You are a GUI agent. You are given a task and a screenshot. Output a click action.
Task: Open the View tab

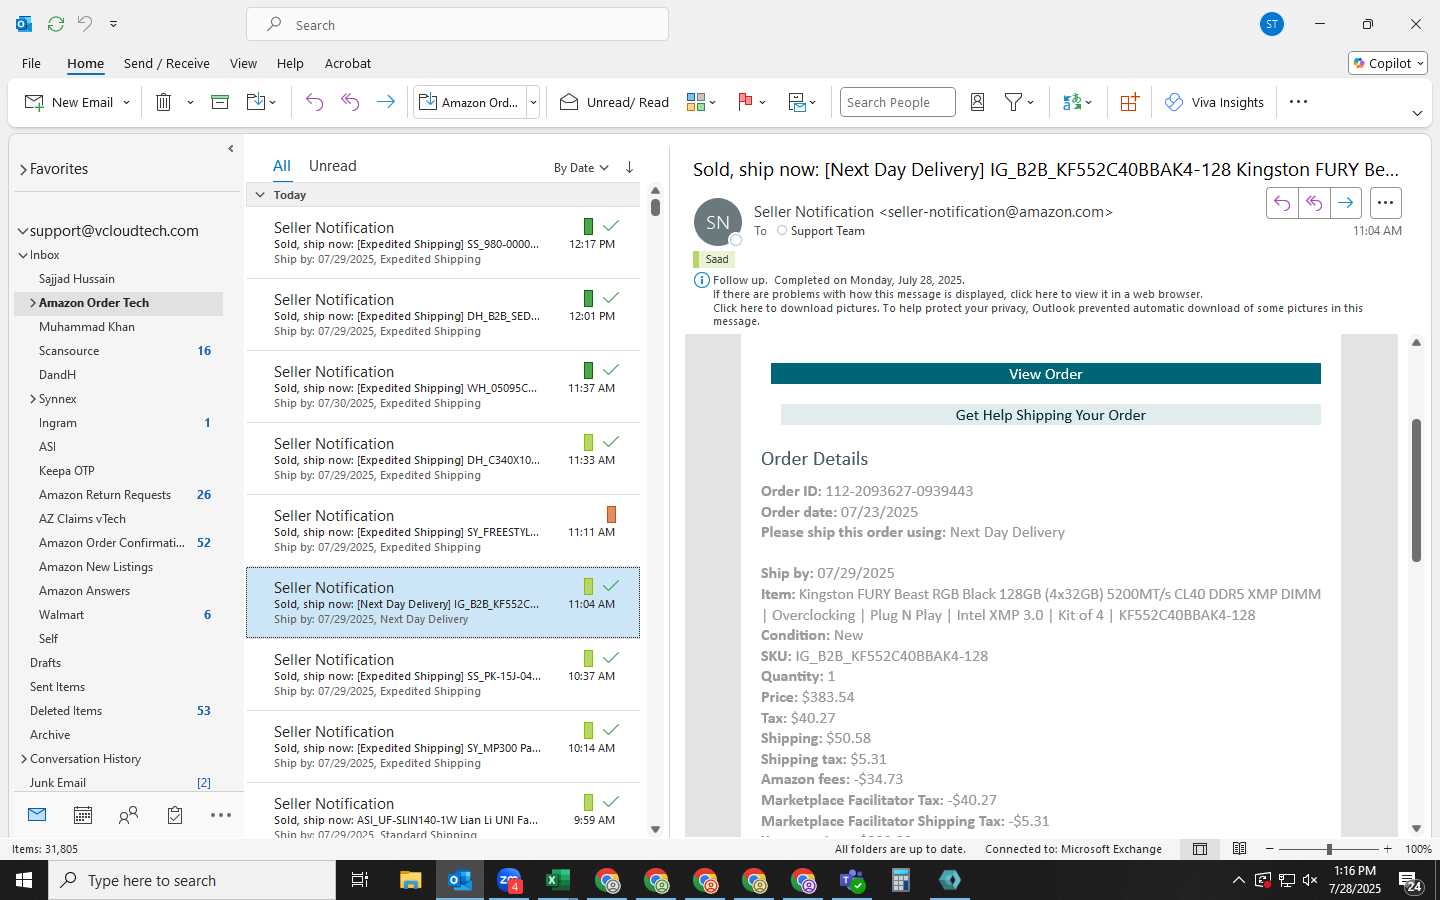pyautogui.click(x=243, y=63)
